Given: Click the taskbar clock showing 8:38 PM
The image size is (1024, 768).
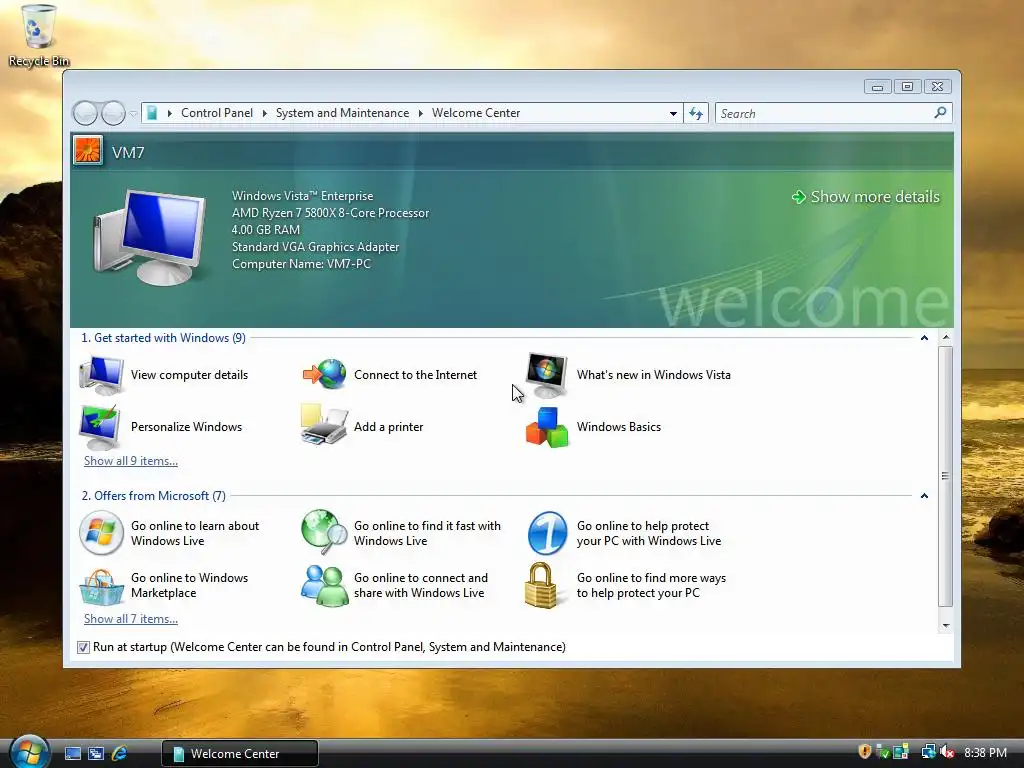Looking at the screenshot, I should (x=985, y=752).
